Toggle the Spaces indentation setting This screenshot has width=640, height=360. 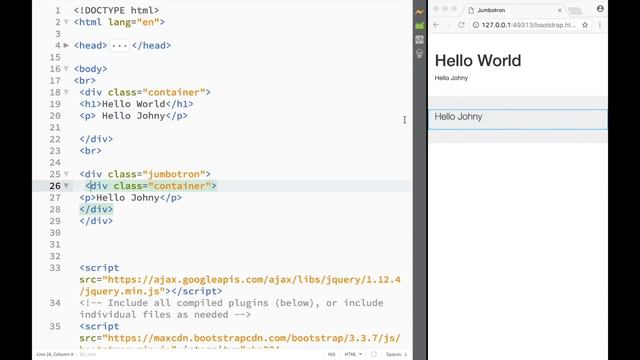(396, 354)
